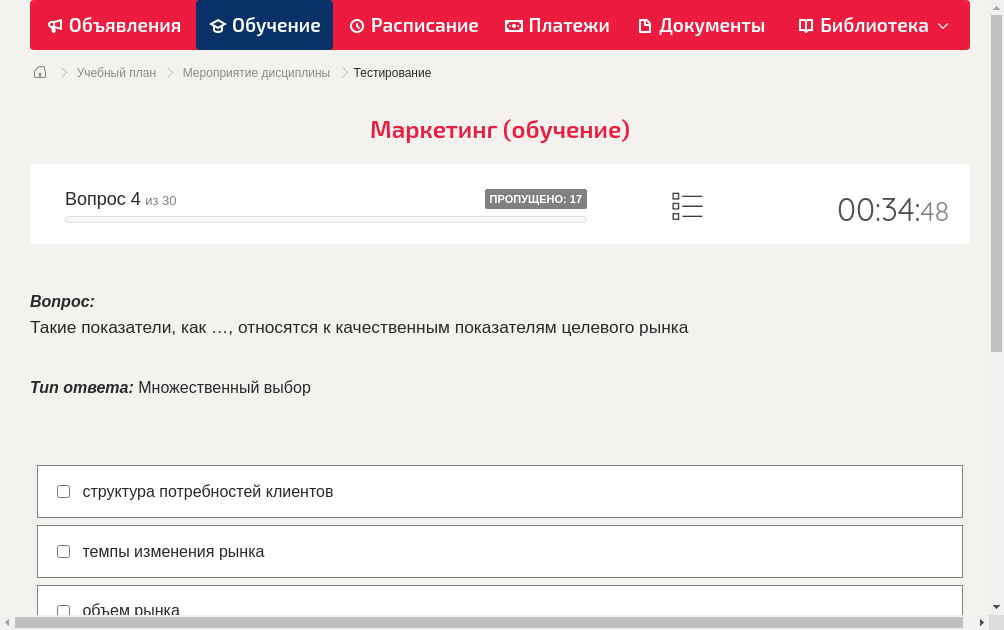
Task: Open the Тестирование breadcrumb link
Action: point(391,72)
